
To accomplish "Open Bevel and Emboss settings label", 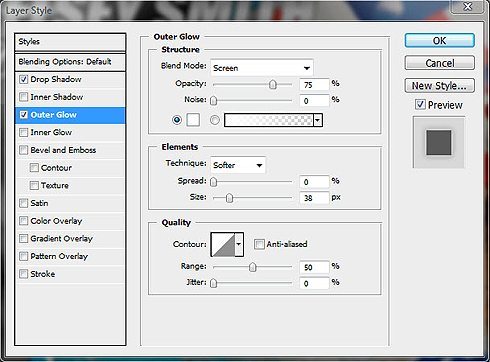I will (x=63, y=150).
